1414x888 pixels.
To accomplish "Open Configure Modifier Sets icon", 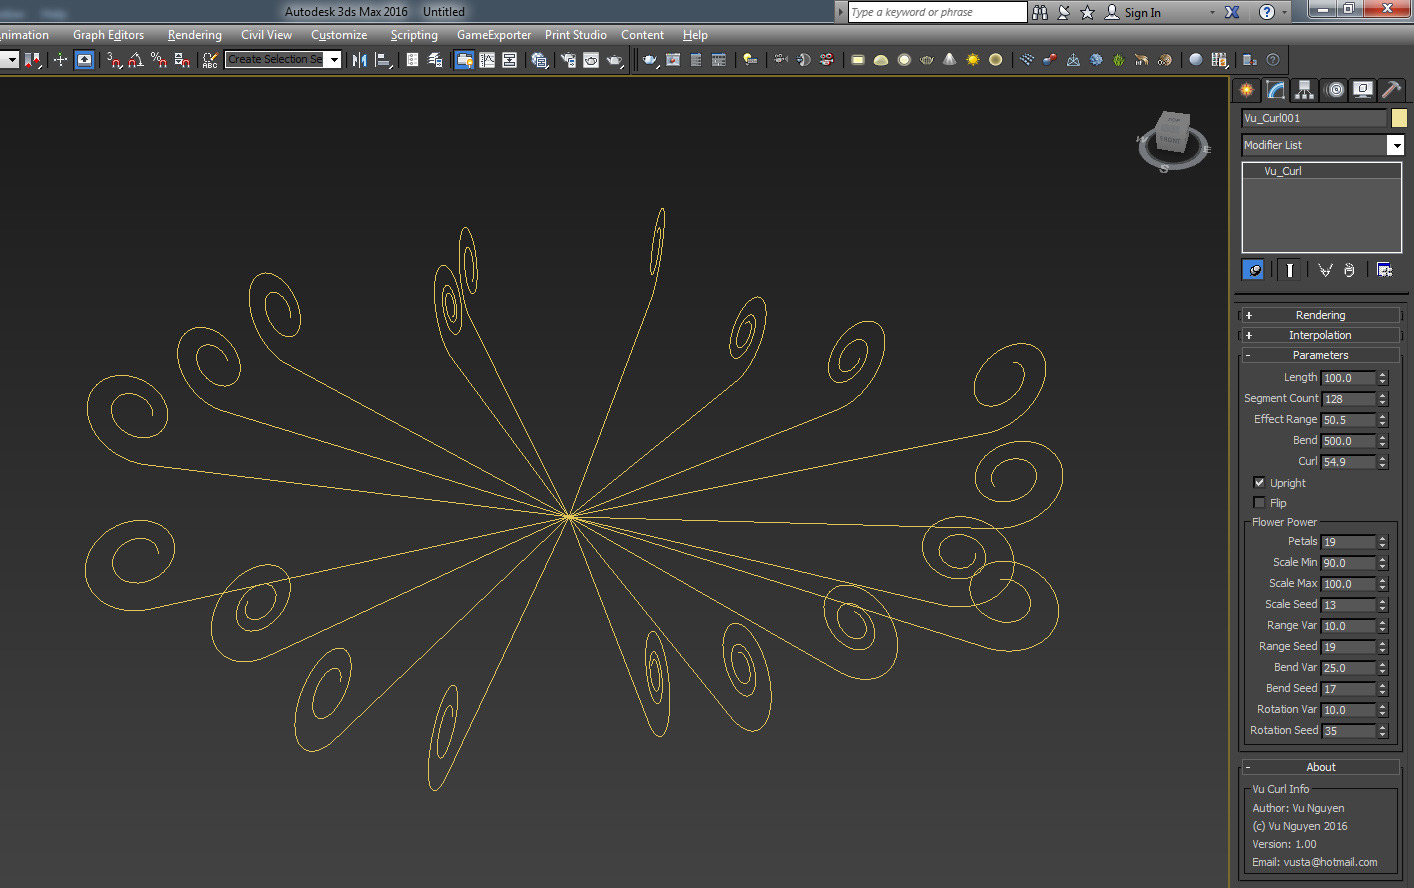I will 1384,270.
